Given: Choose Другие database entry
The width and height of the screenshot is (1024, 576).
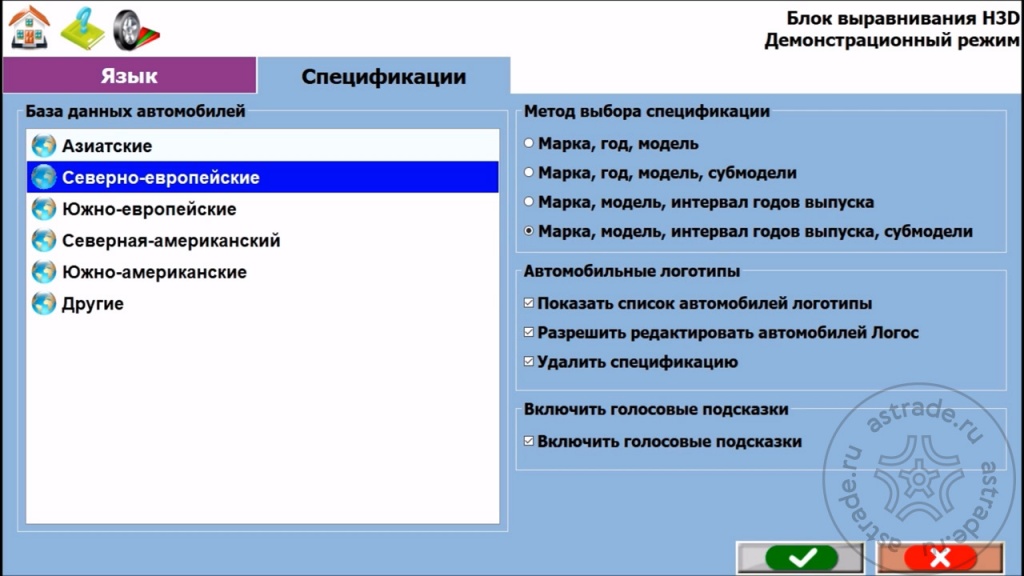Looking at the screenshot, I should (263, 304).
